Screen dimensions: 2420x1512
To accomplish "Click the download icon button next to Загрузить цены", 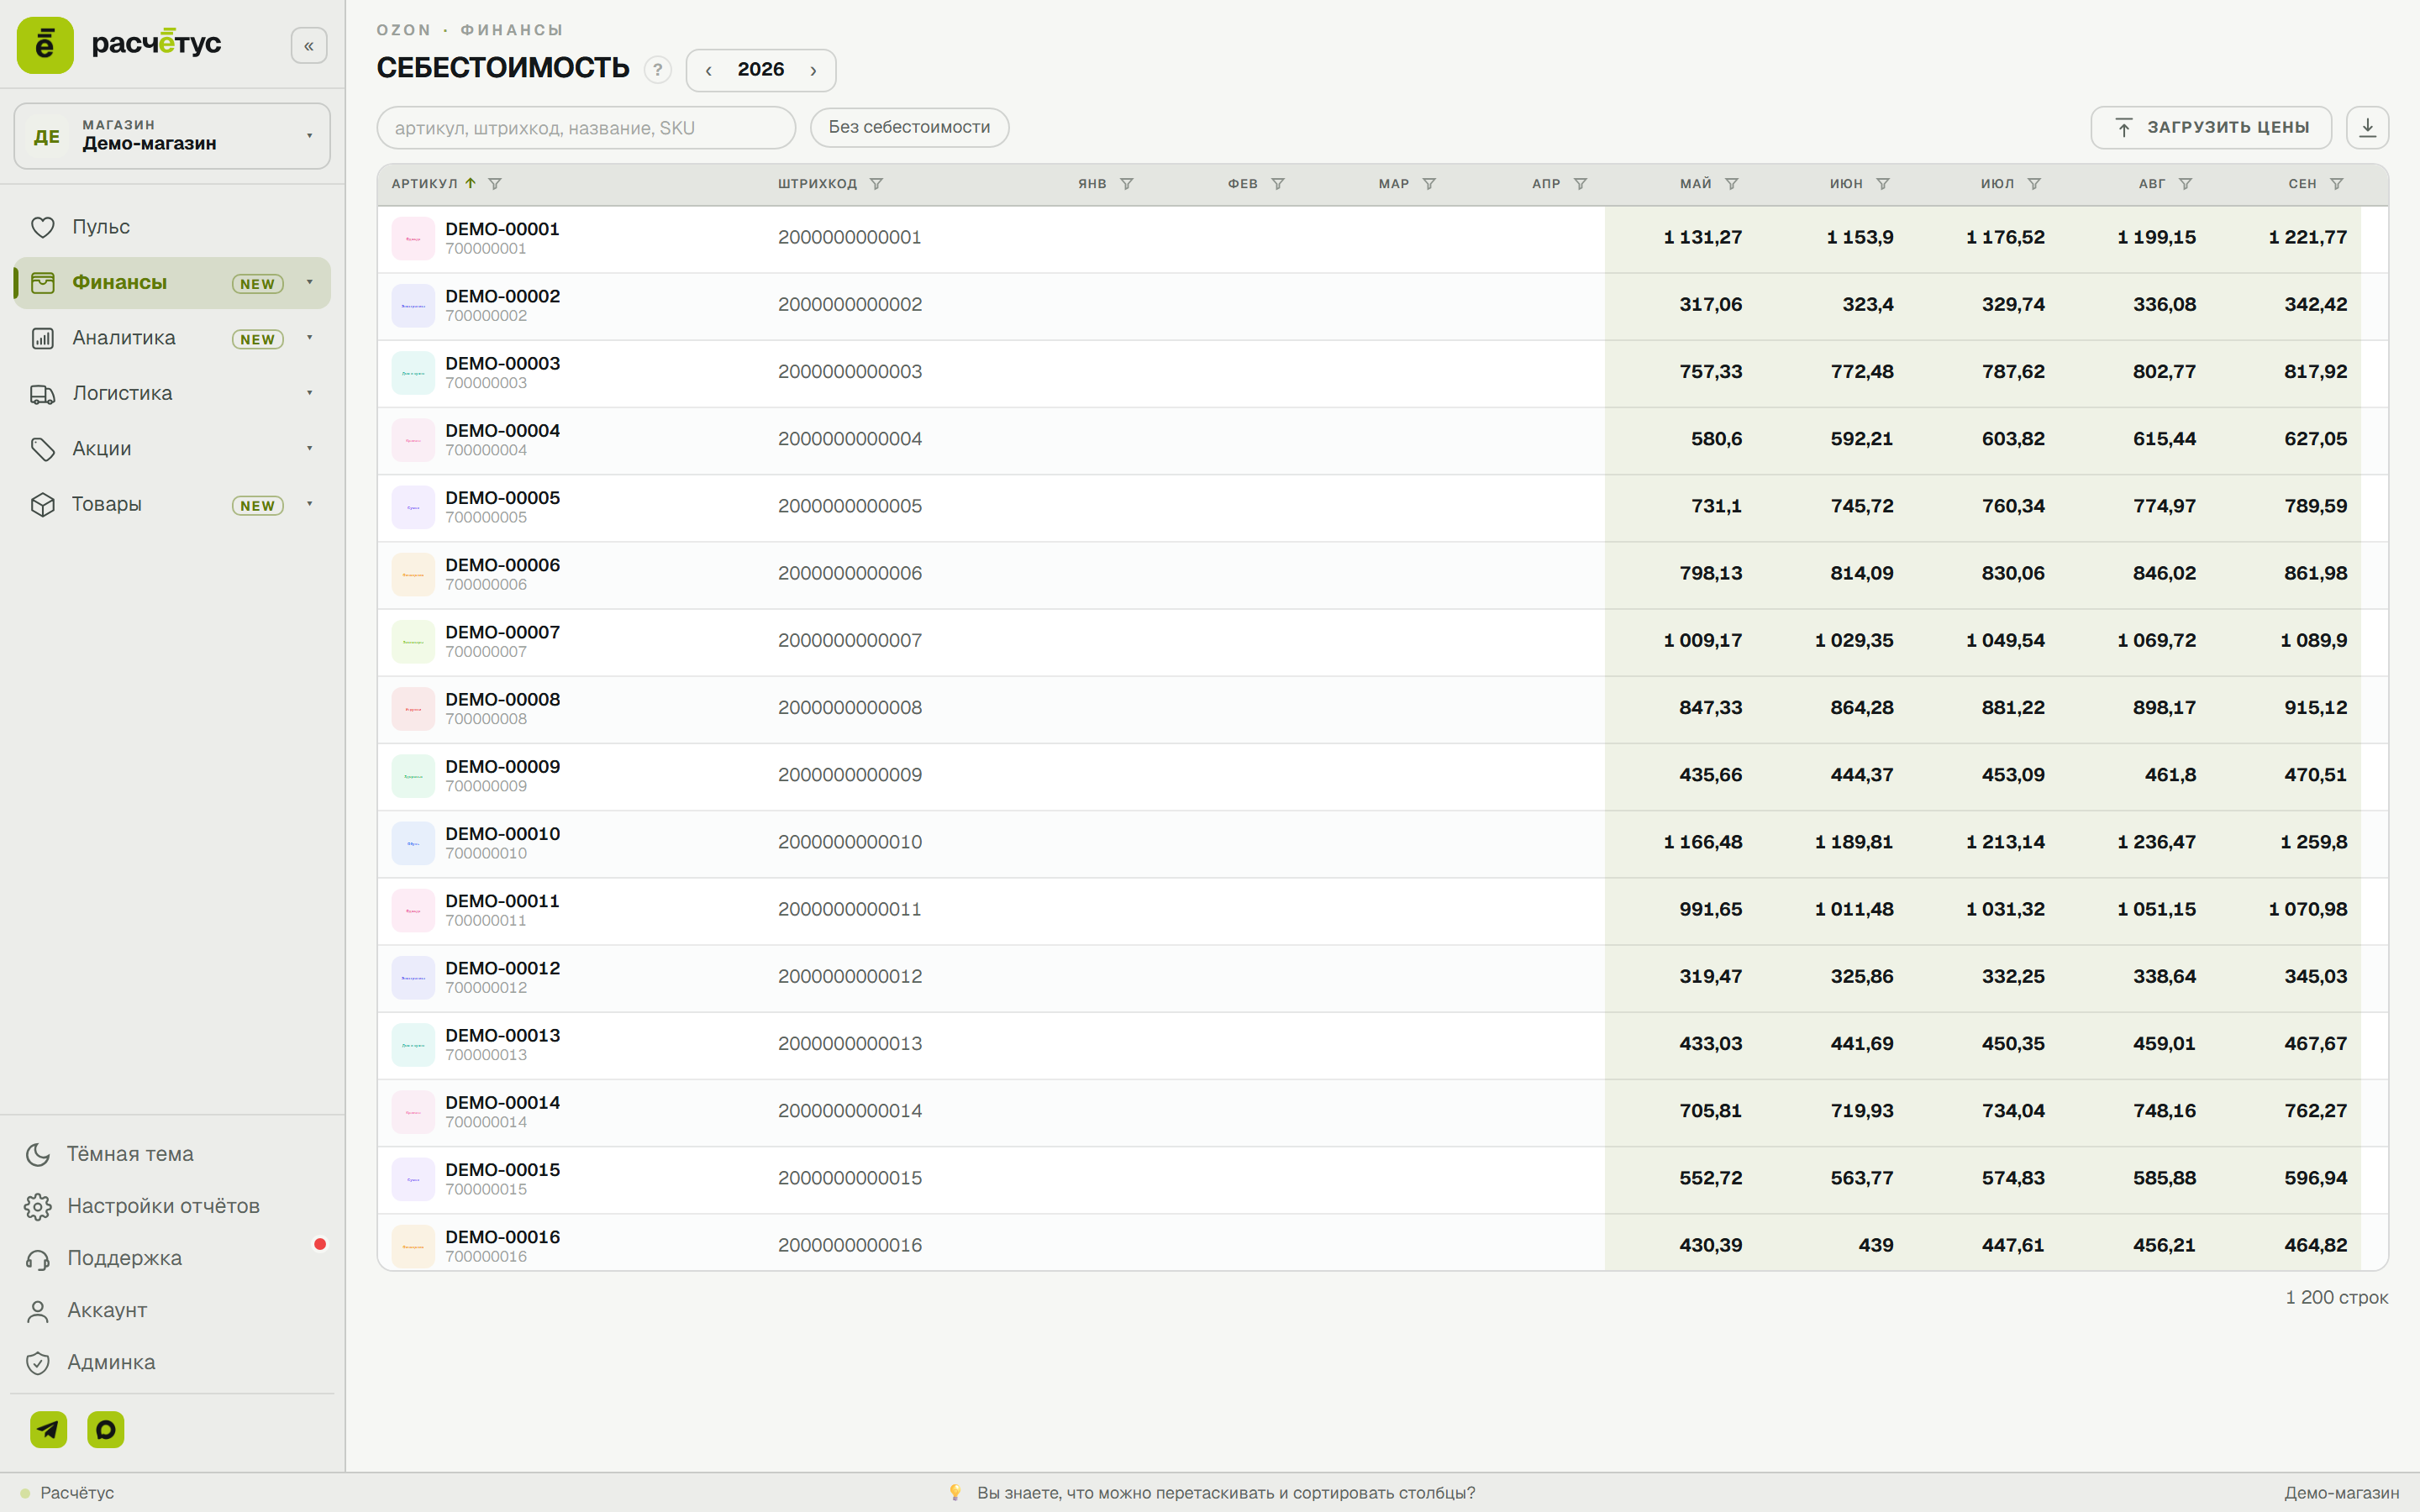I will pyautogui.click(x=2367, y=127).
